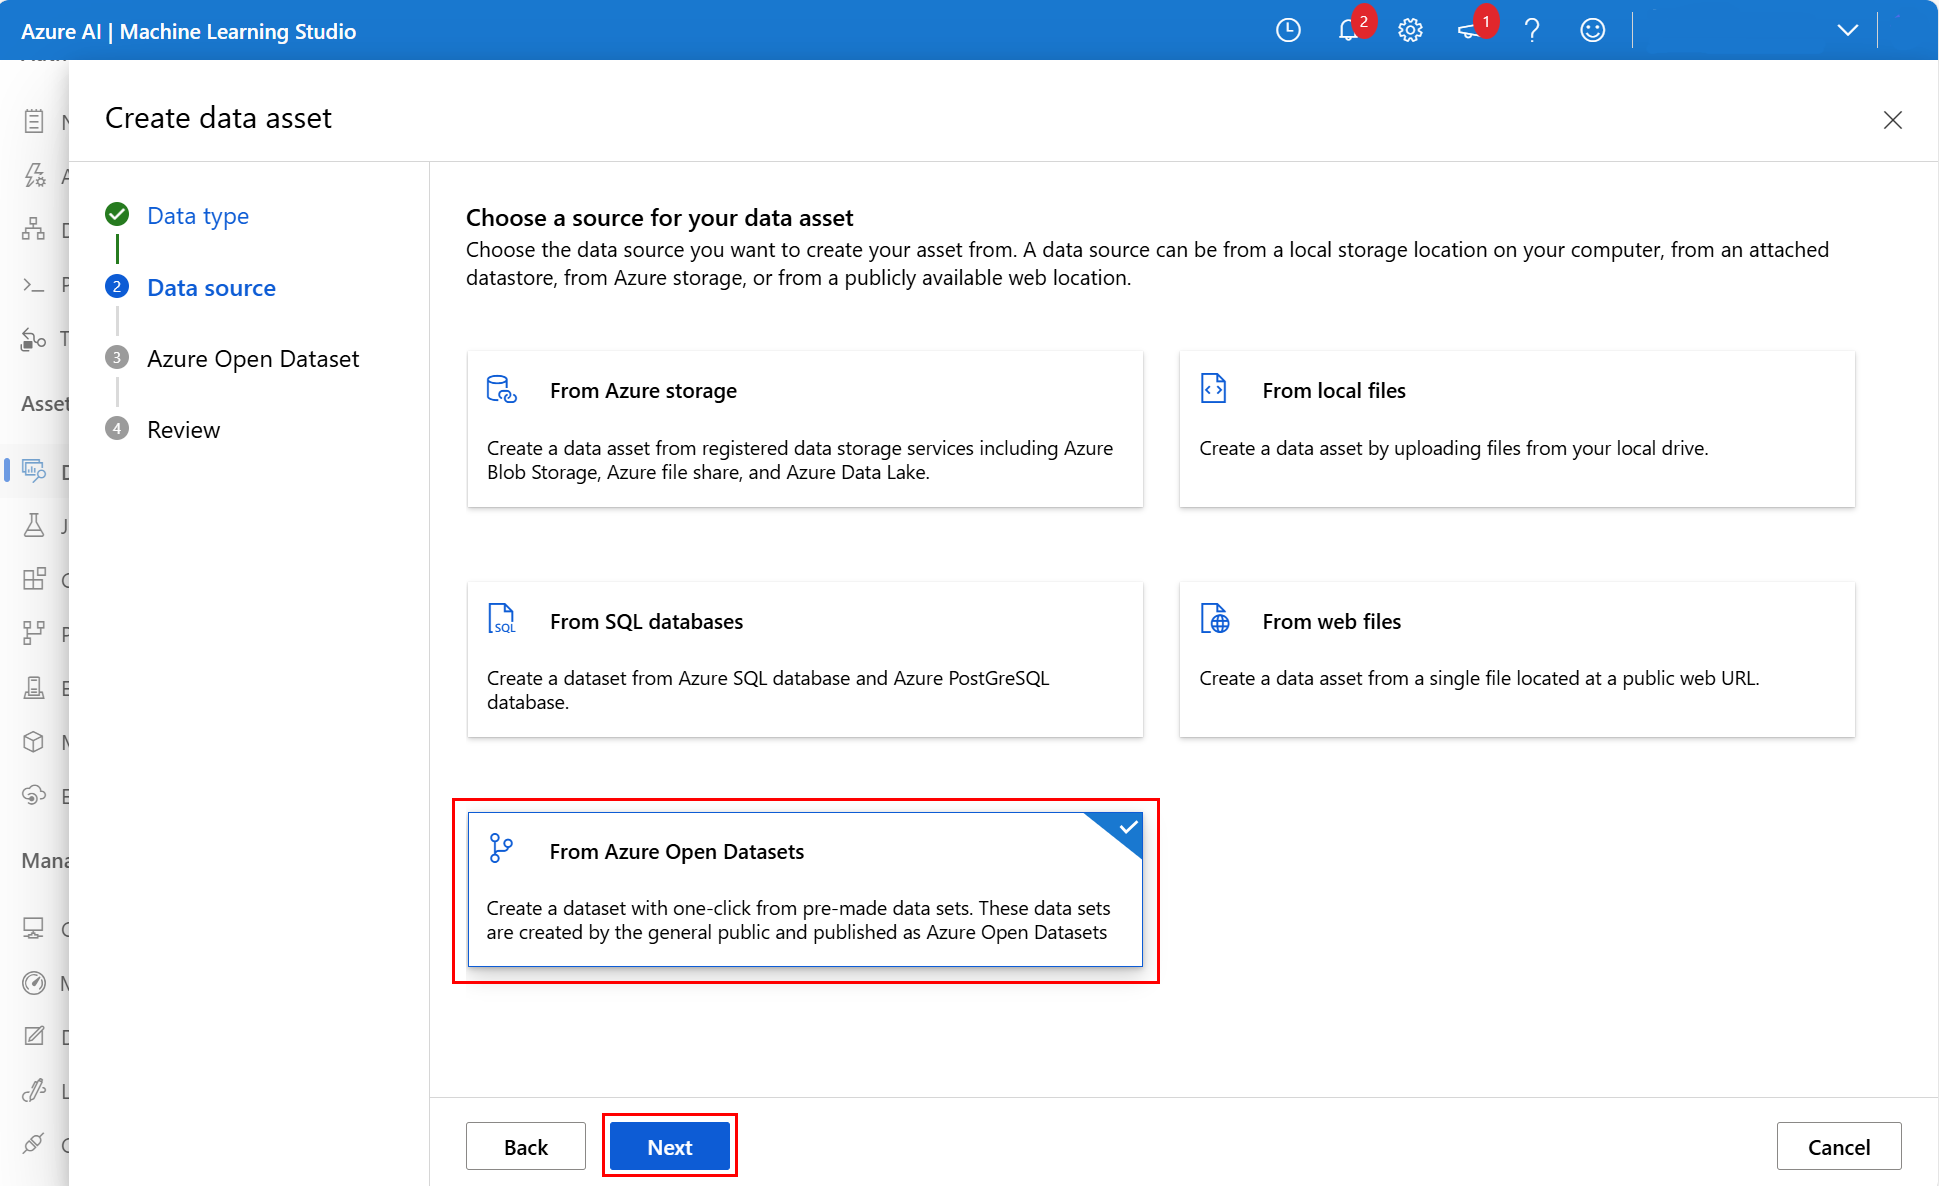Open the Designer from the sidebar
Viewport: 1939px width, 1186px height.
pos(35,229)
